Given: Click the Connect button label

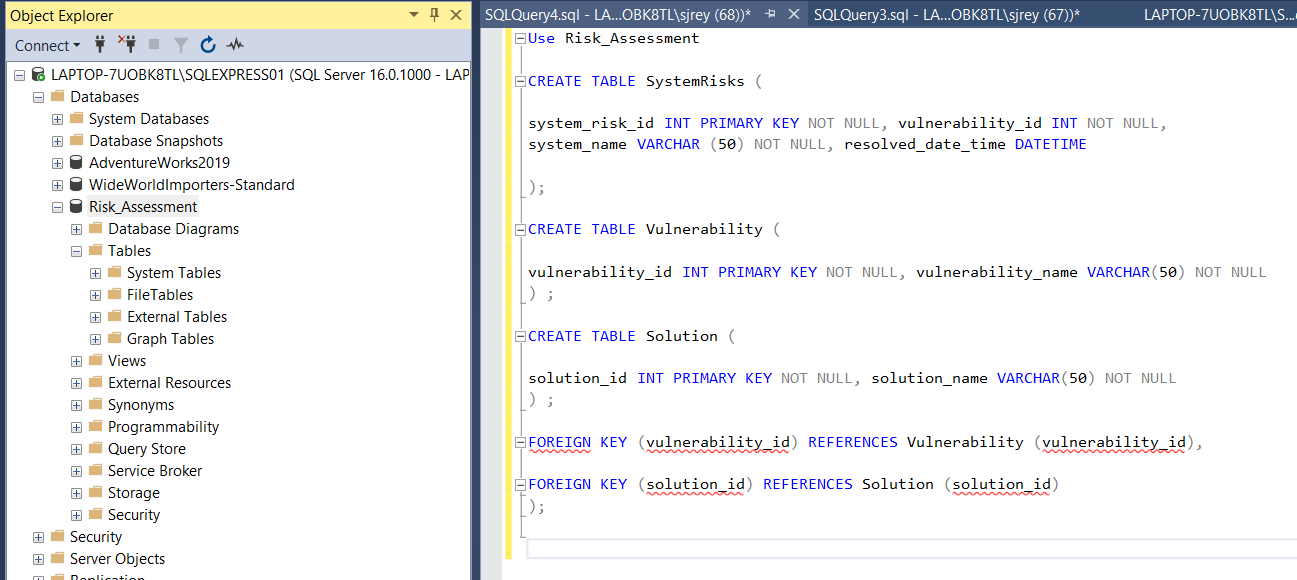Looking at the screenshot, I should click(40, 45).
